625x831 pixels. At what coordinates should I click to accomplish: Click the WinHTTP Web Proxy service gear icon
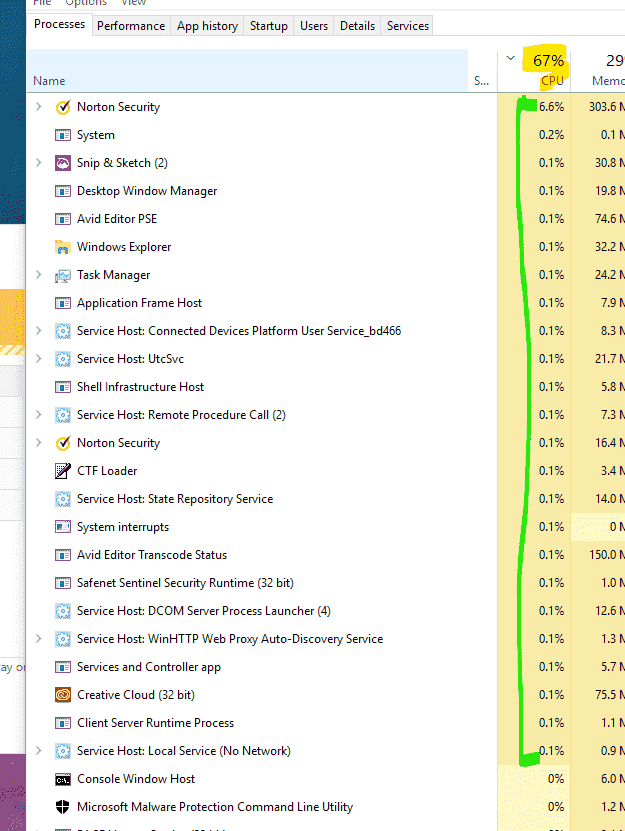point(63,639)
